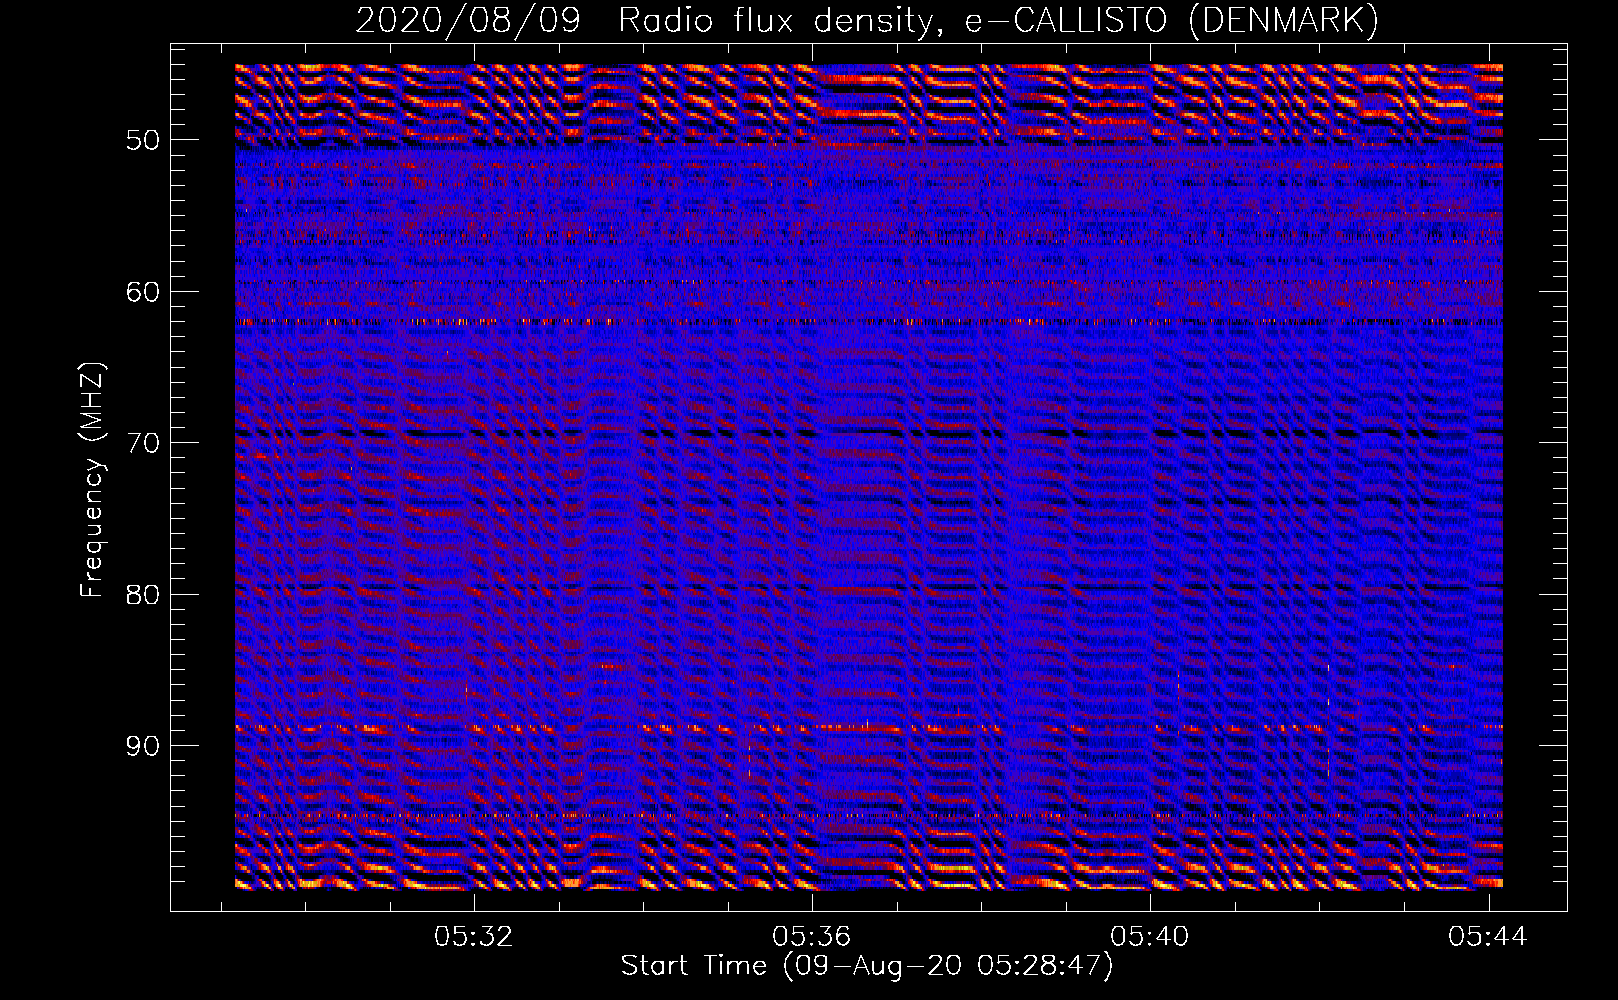This screenshot has width=1618, height=1000.
Task: Click the 'Frequency (MHZ)' y-axis label
Action: (91, 480)
